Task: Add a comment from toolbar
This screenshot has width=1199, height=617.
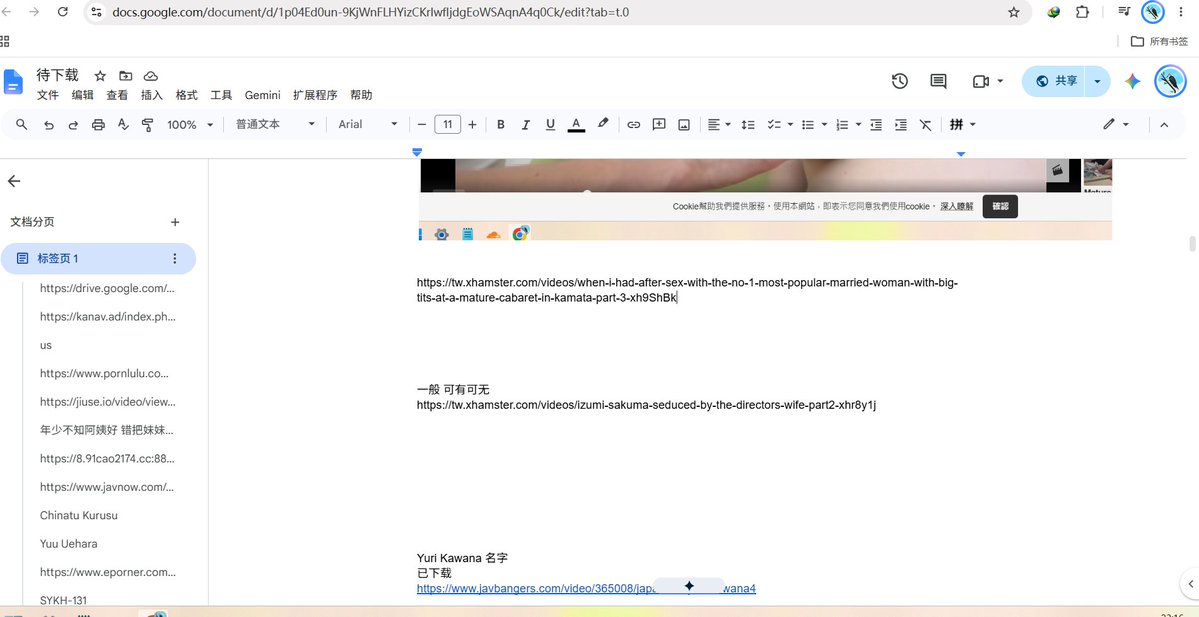Action: tap(658, 125)
